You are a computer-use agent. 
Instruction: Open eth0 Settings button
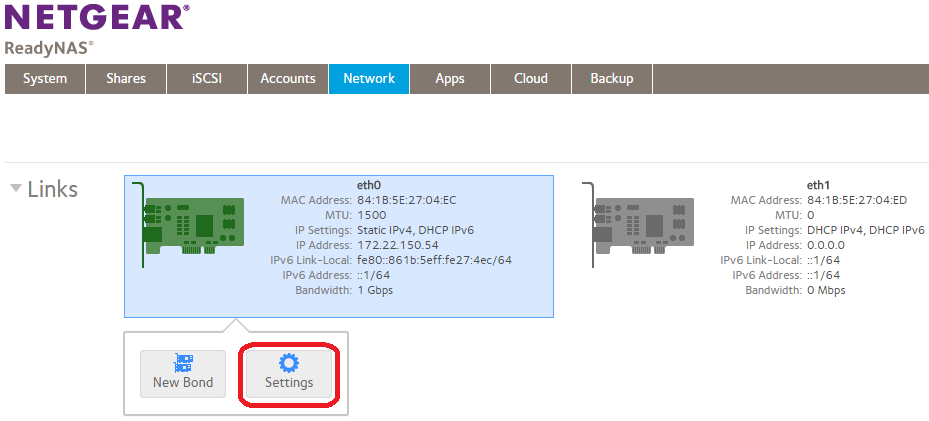tap(289, 374)
